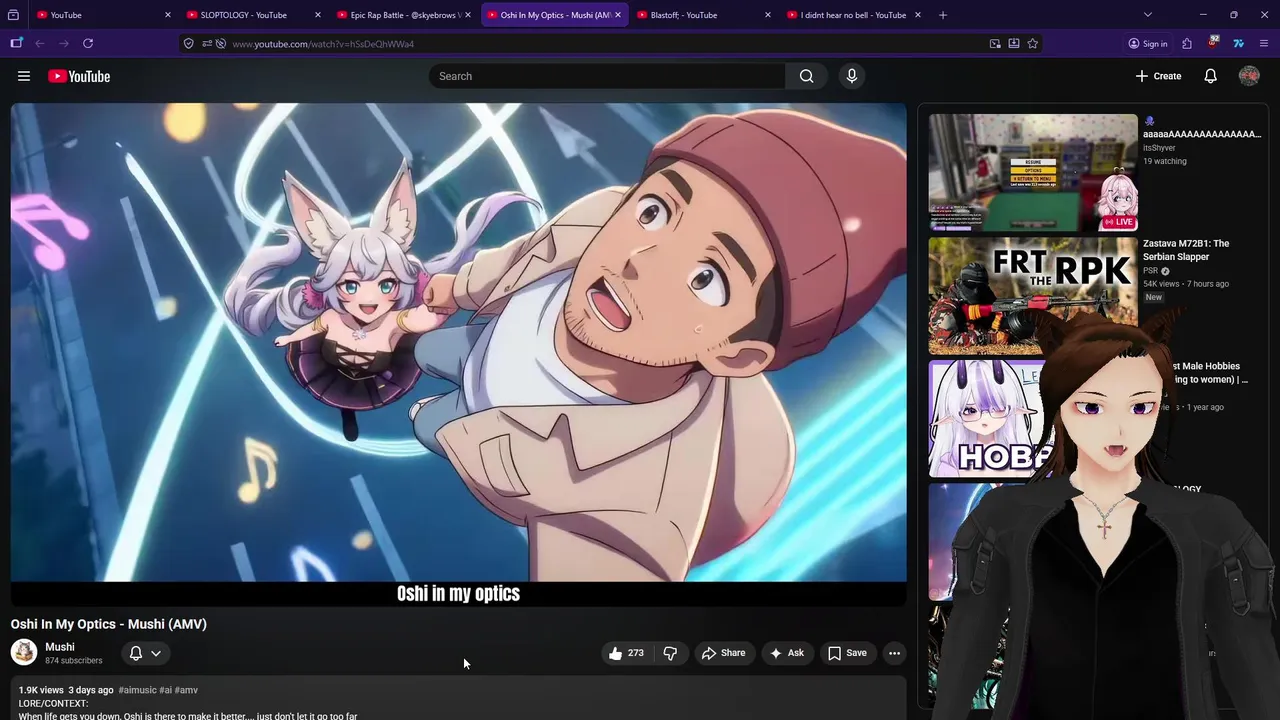Go forward using the browser forward arrow
This screenshot has width=1280, height=720.
[64, 43]
